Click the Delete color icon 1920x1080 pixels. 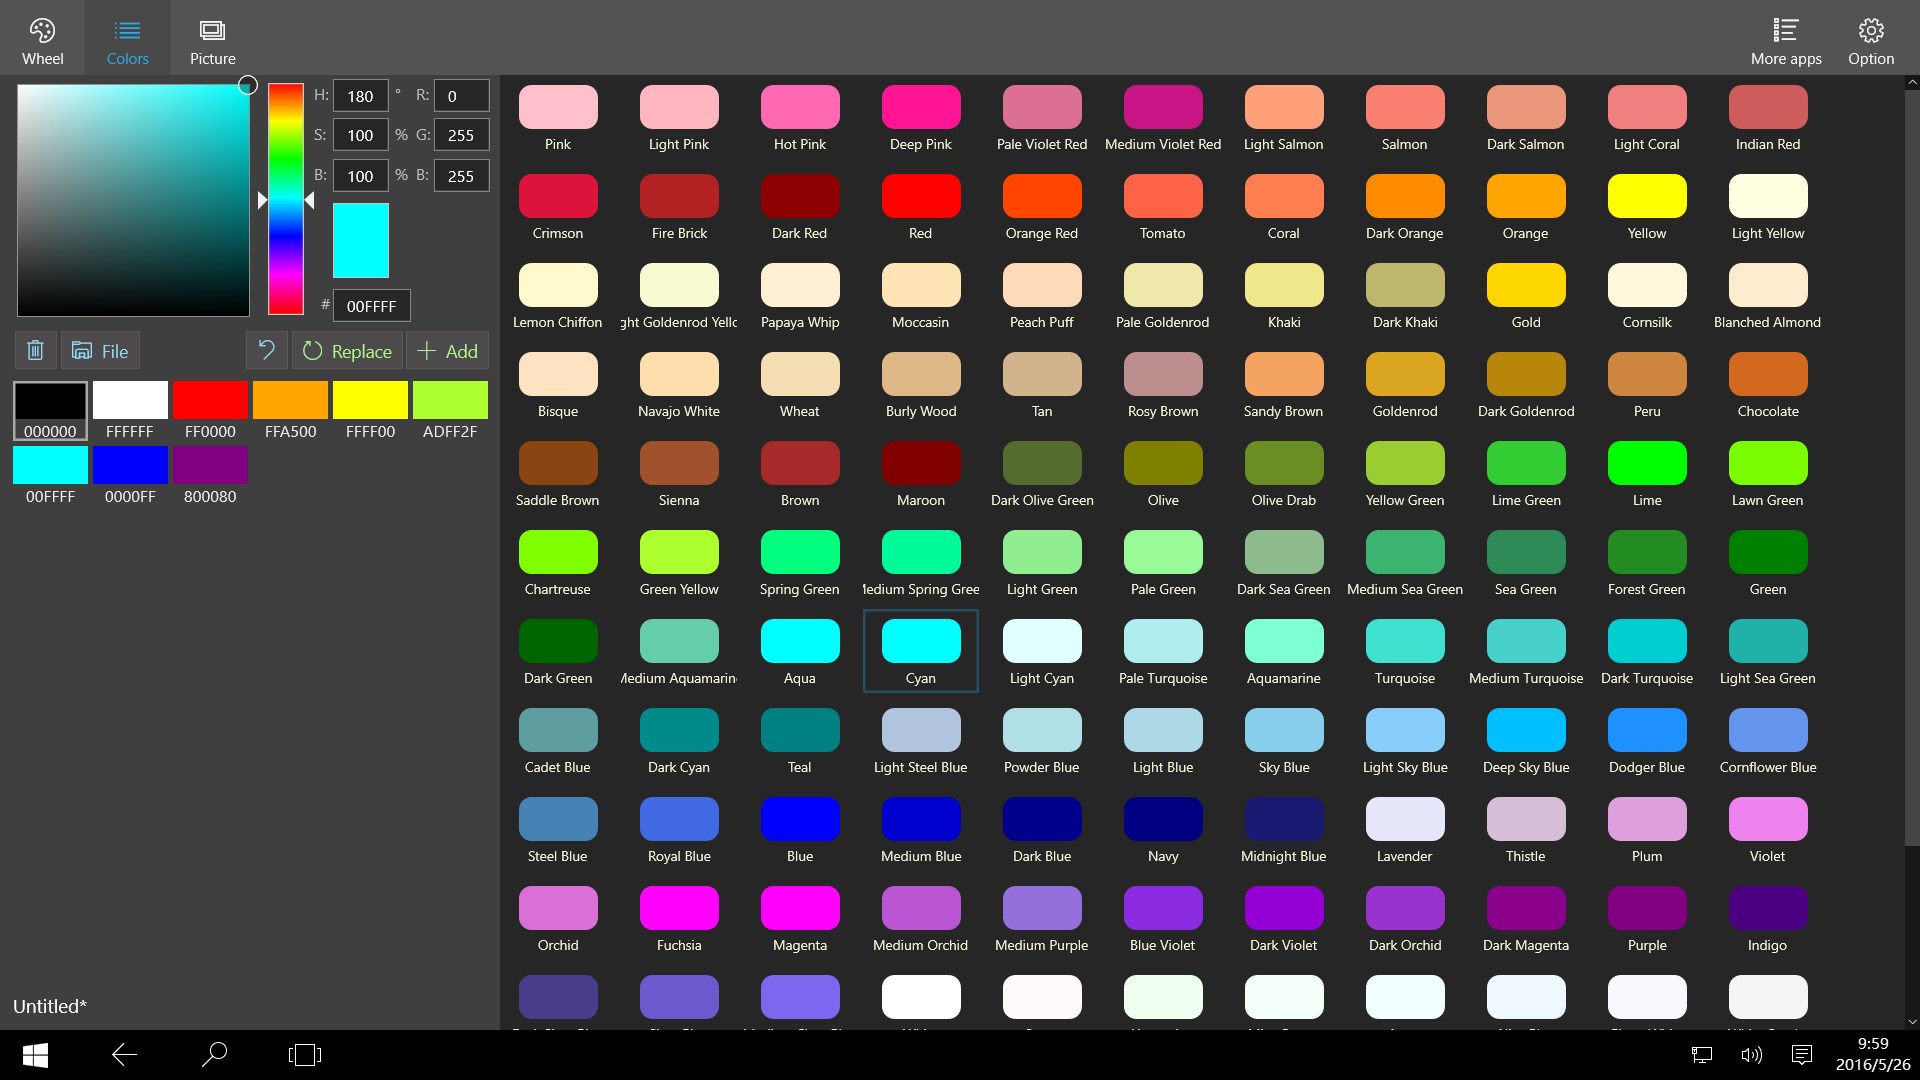click(34, 349)
